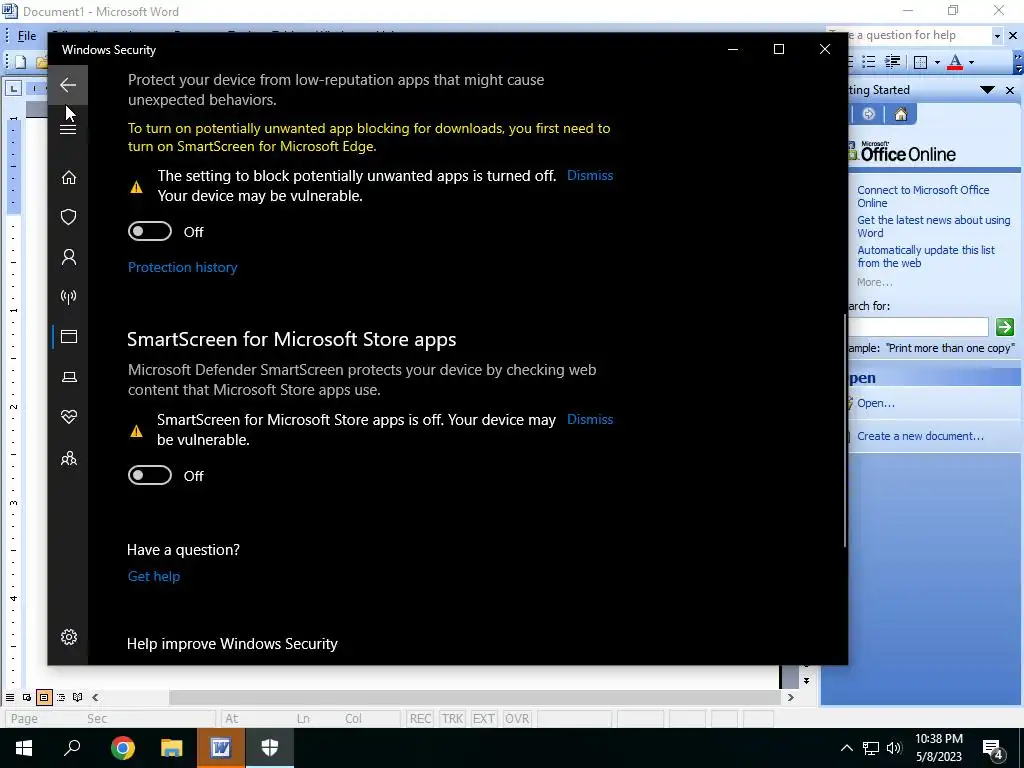Click Get the latest news about using Word
Screen dimensions: 1024x768
tap(933, 226)
